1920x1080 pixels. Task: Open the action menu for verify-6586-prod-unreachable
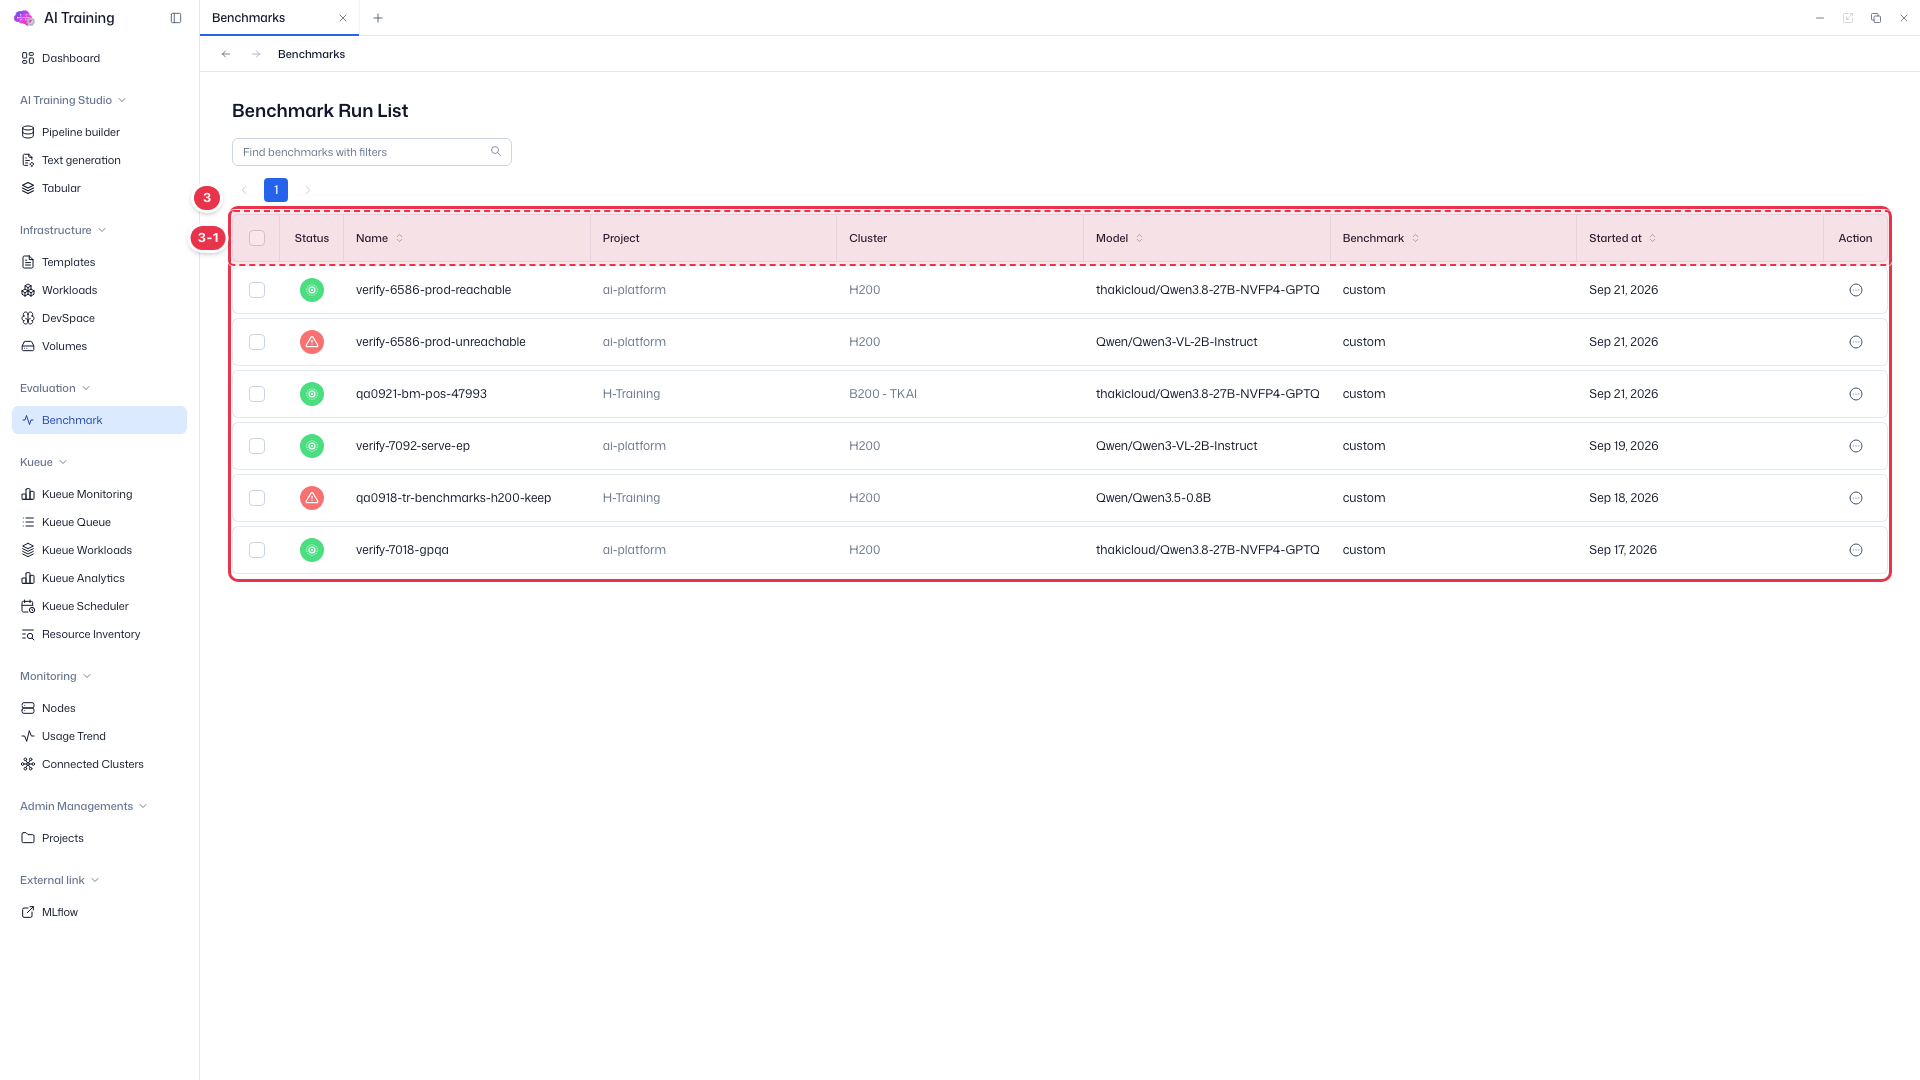(x=1855, y=342)
